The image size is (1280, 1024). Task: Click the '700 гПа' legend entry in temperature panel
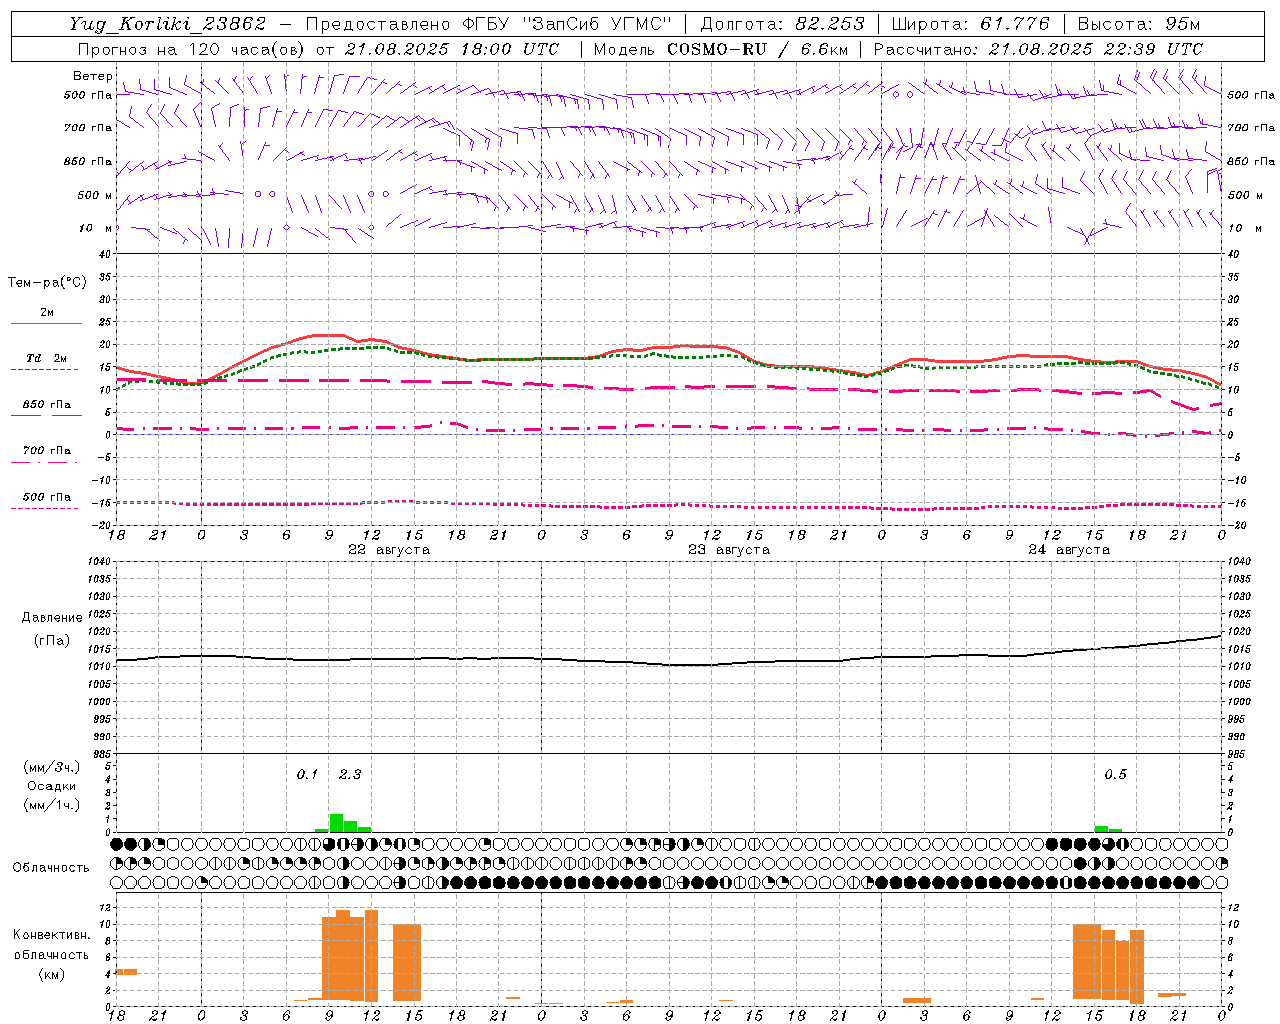(x=46, y=451)
